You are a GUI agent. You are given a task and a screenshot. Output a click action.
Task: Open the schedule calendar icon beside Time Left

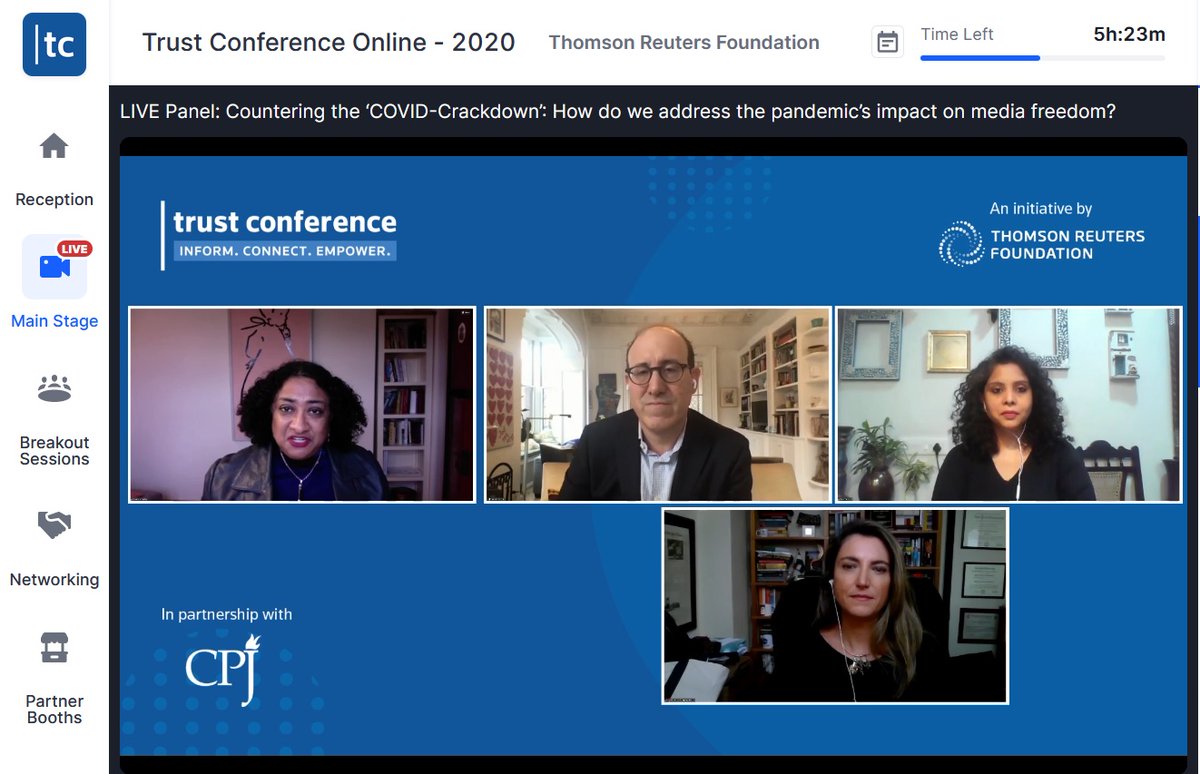click(887, 42)
